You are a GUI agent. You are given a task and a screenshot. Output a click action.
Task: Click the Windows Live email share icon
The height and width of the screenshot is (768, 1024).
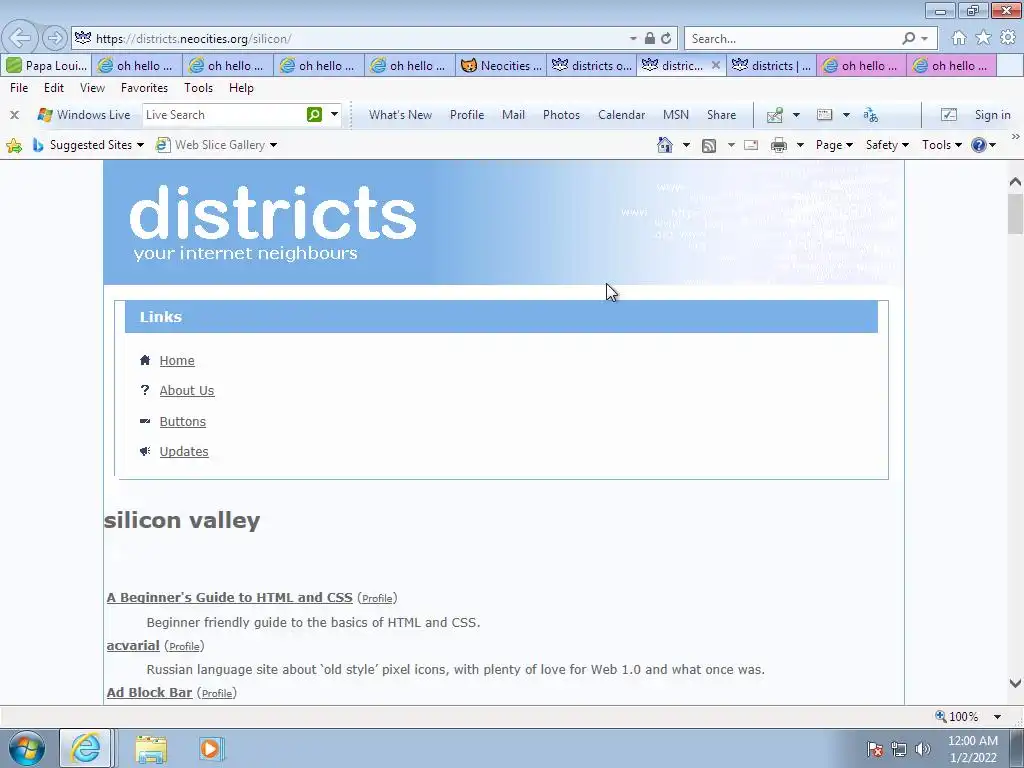coord(775,115)
